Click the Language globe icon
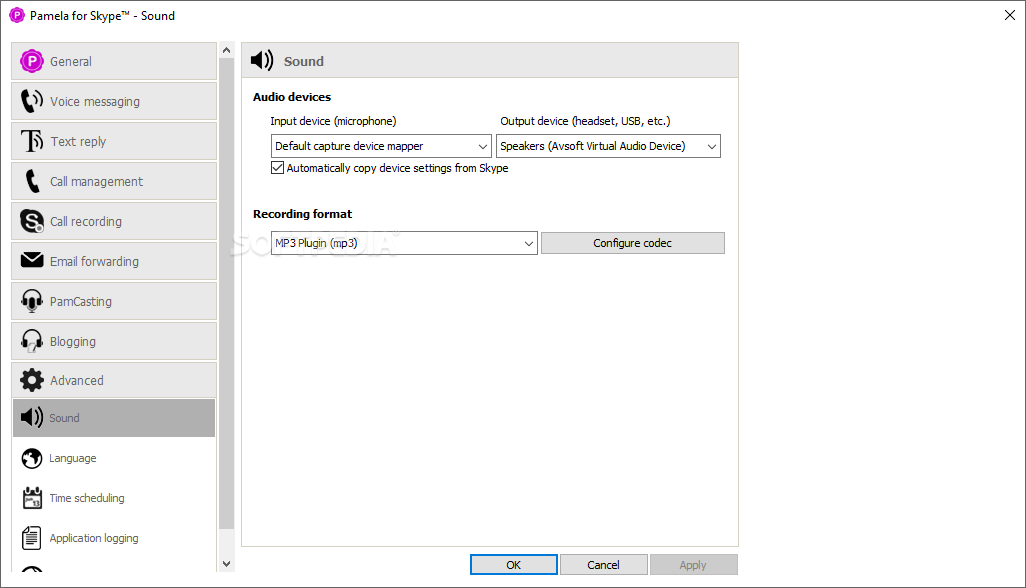The image size is (1026, 588). (31, 458)
